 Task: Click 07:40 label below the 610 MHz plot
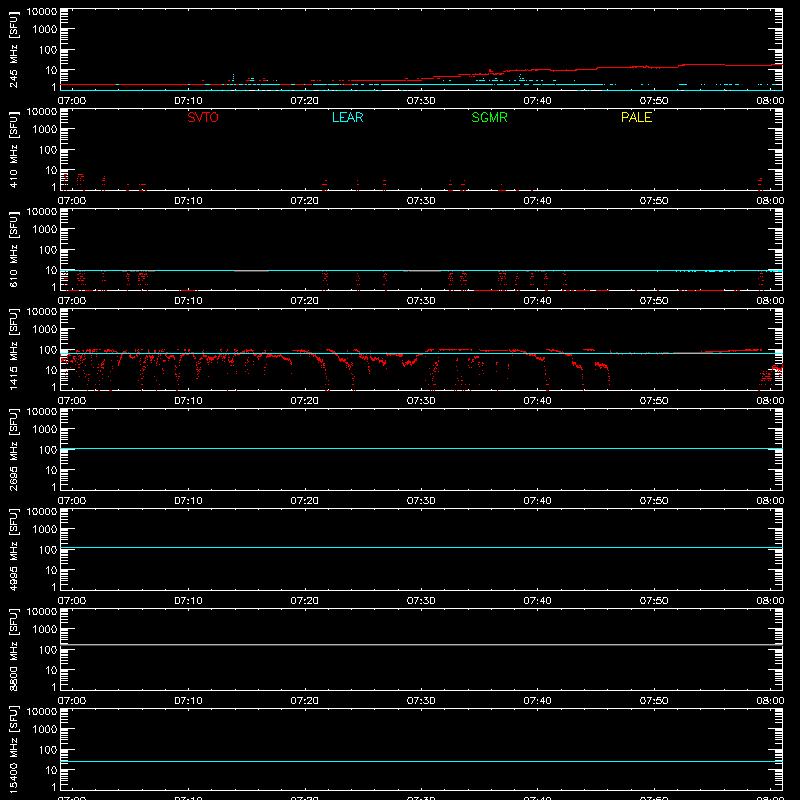[x=537, y=301]
